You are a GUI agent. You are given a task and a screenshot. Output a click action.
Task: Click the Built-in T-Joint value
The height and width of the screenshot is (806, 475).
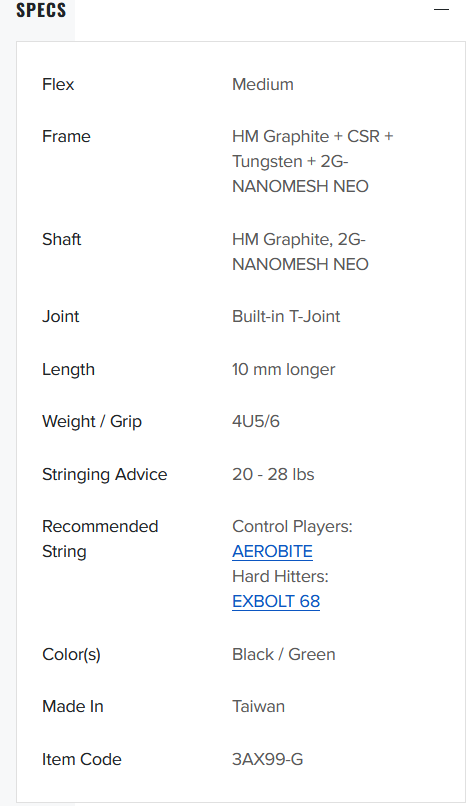click(x=286, y=316)
